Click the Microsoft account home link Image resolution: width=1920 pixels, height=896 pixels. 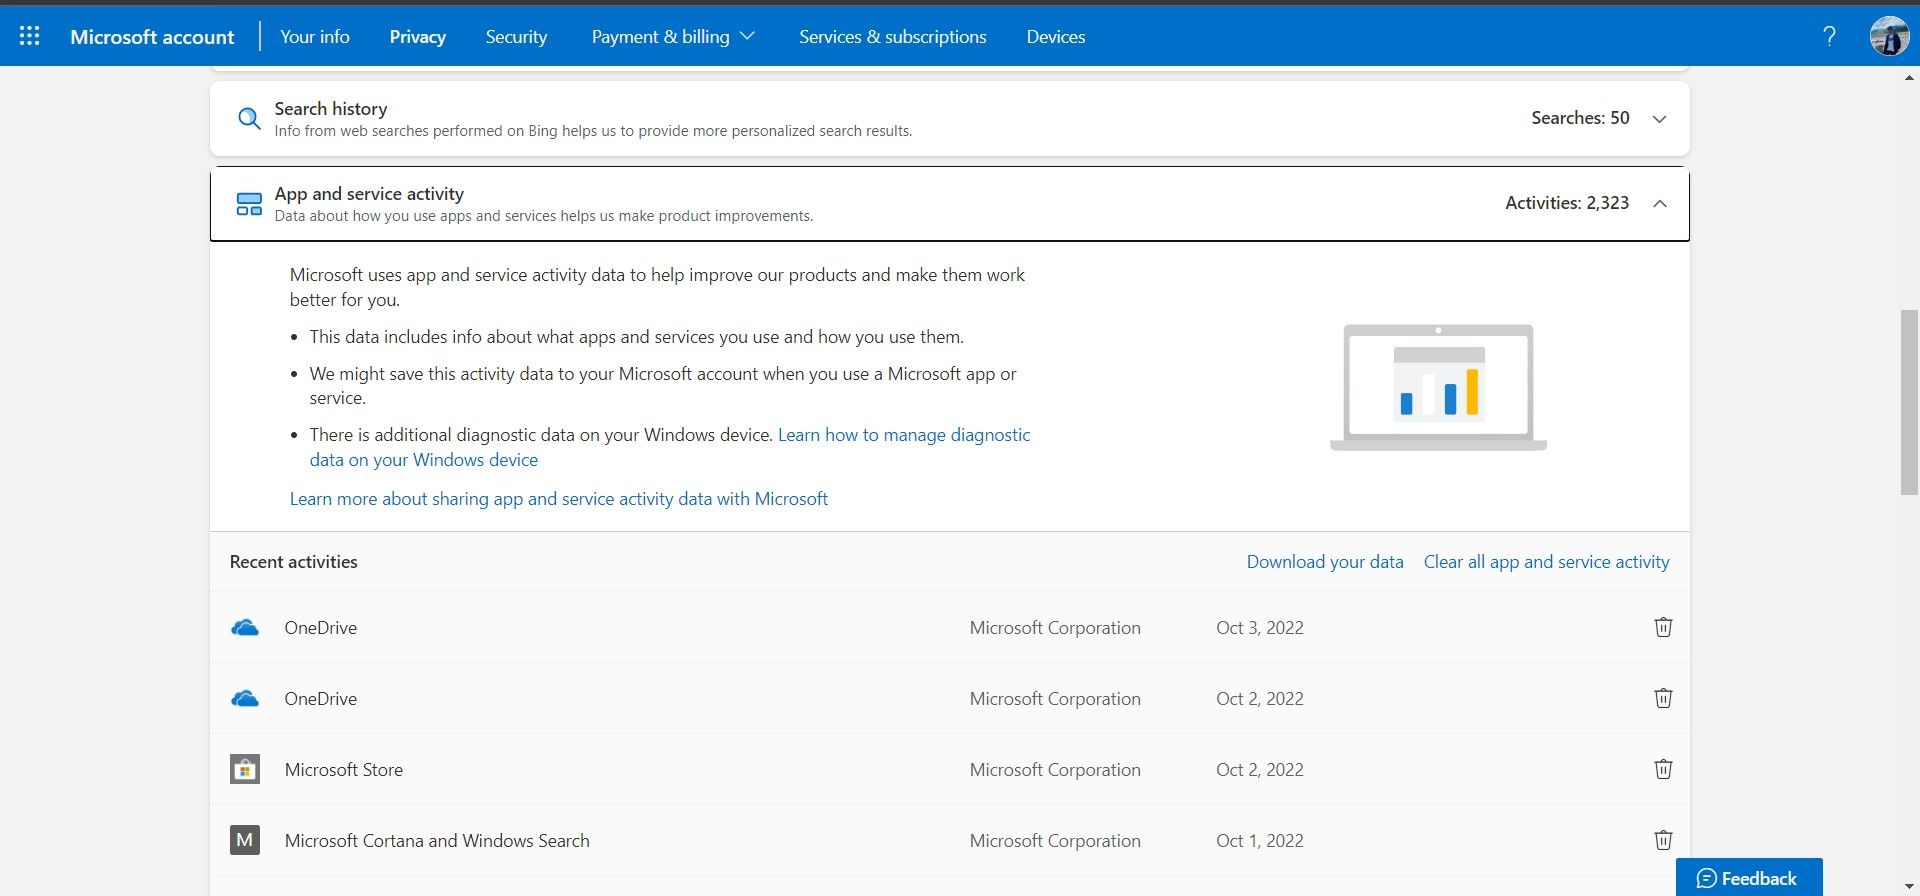[x=152, y=37]
